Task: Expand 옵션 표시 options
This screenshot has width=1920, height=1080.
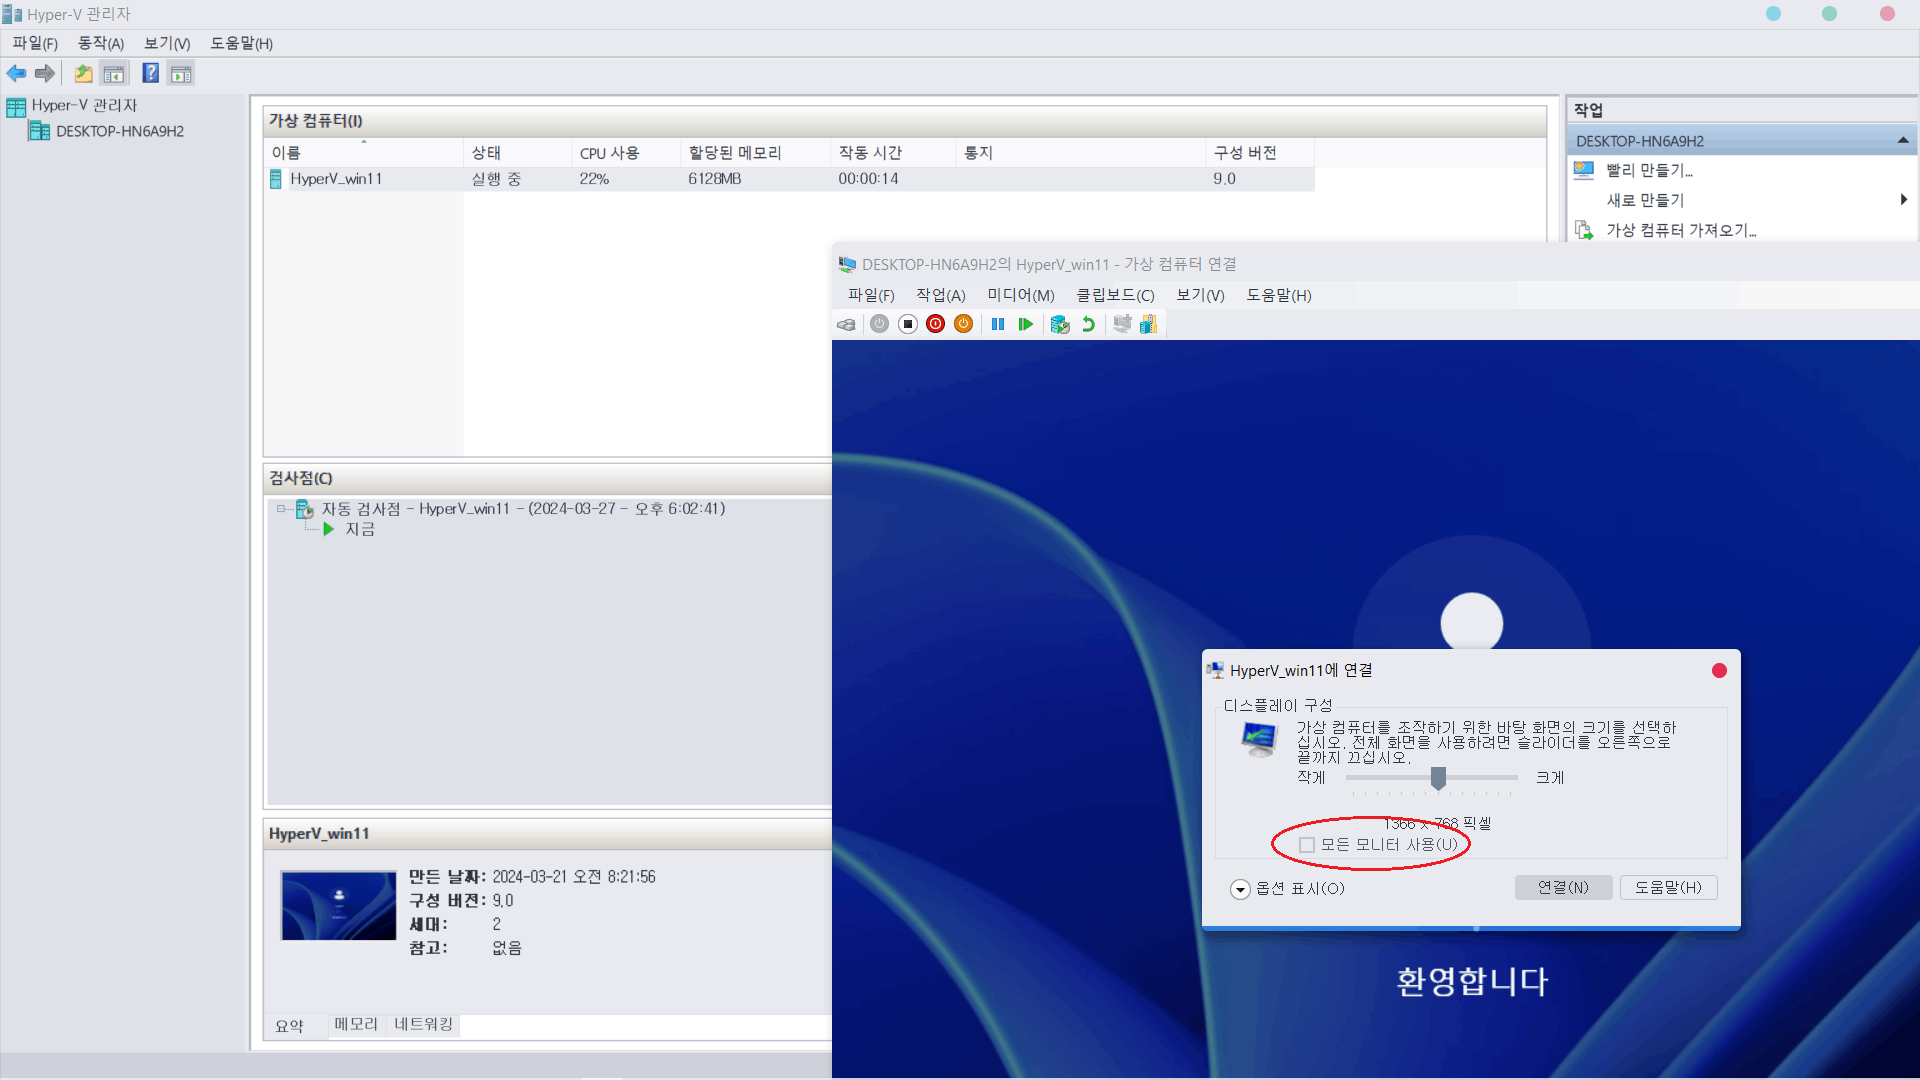Action: (1240, 889)
